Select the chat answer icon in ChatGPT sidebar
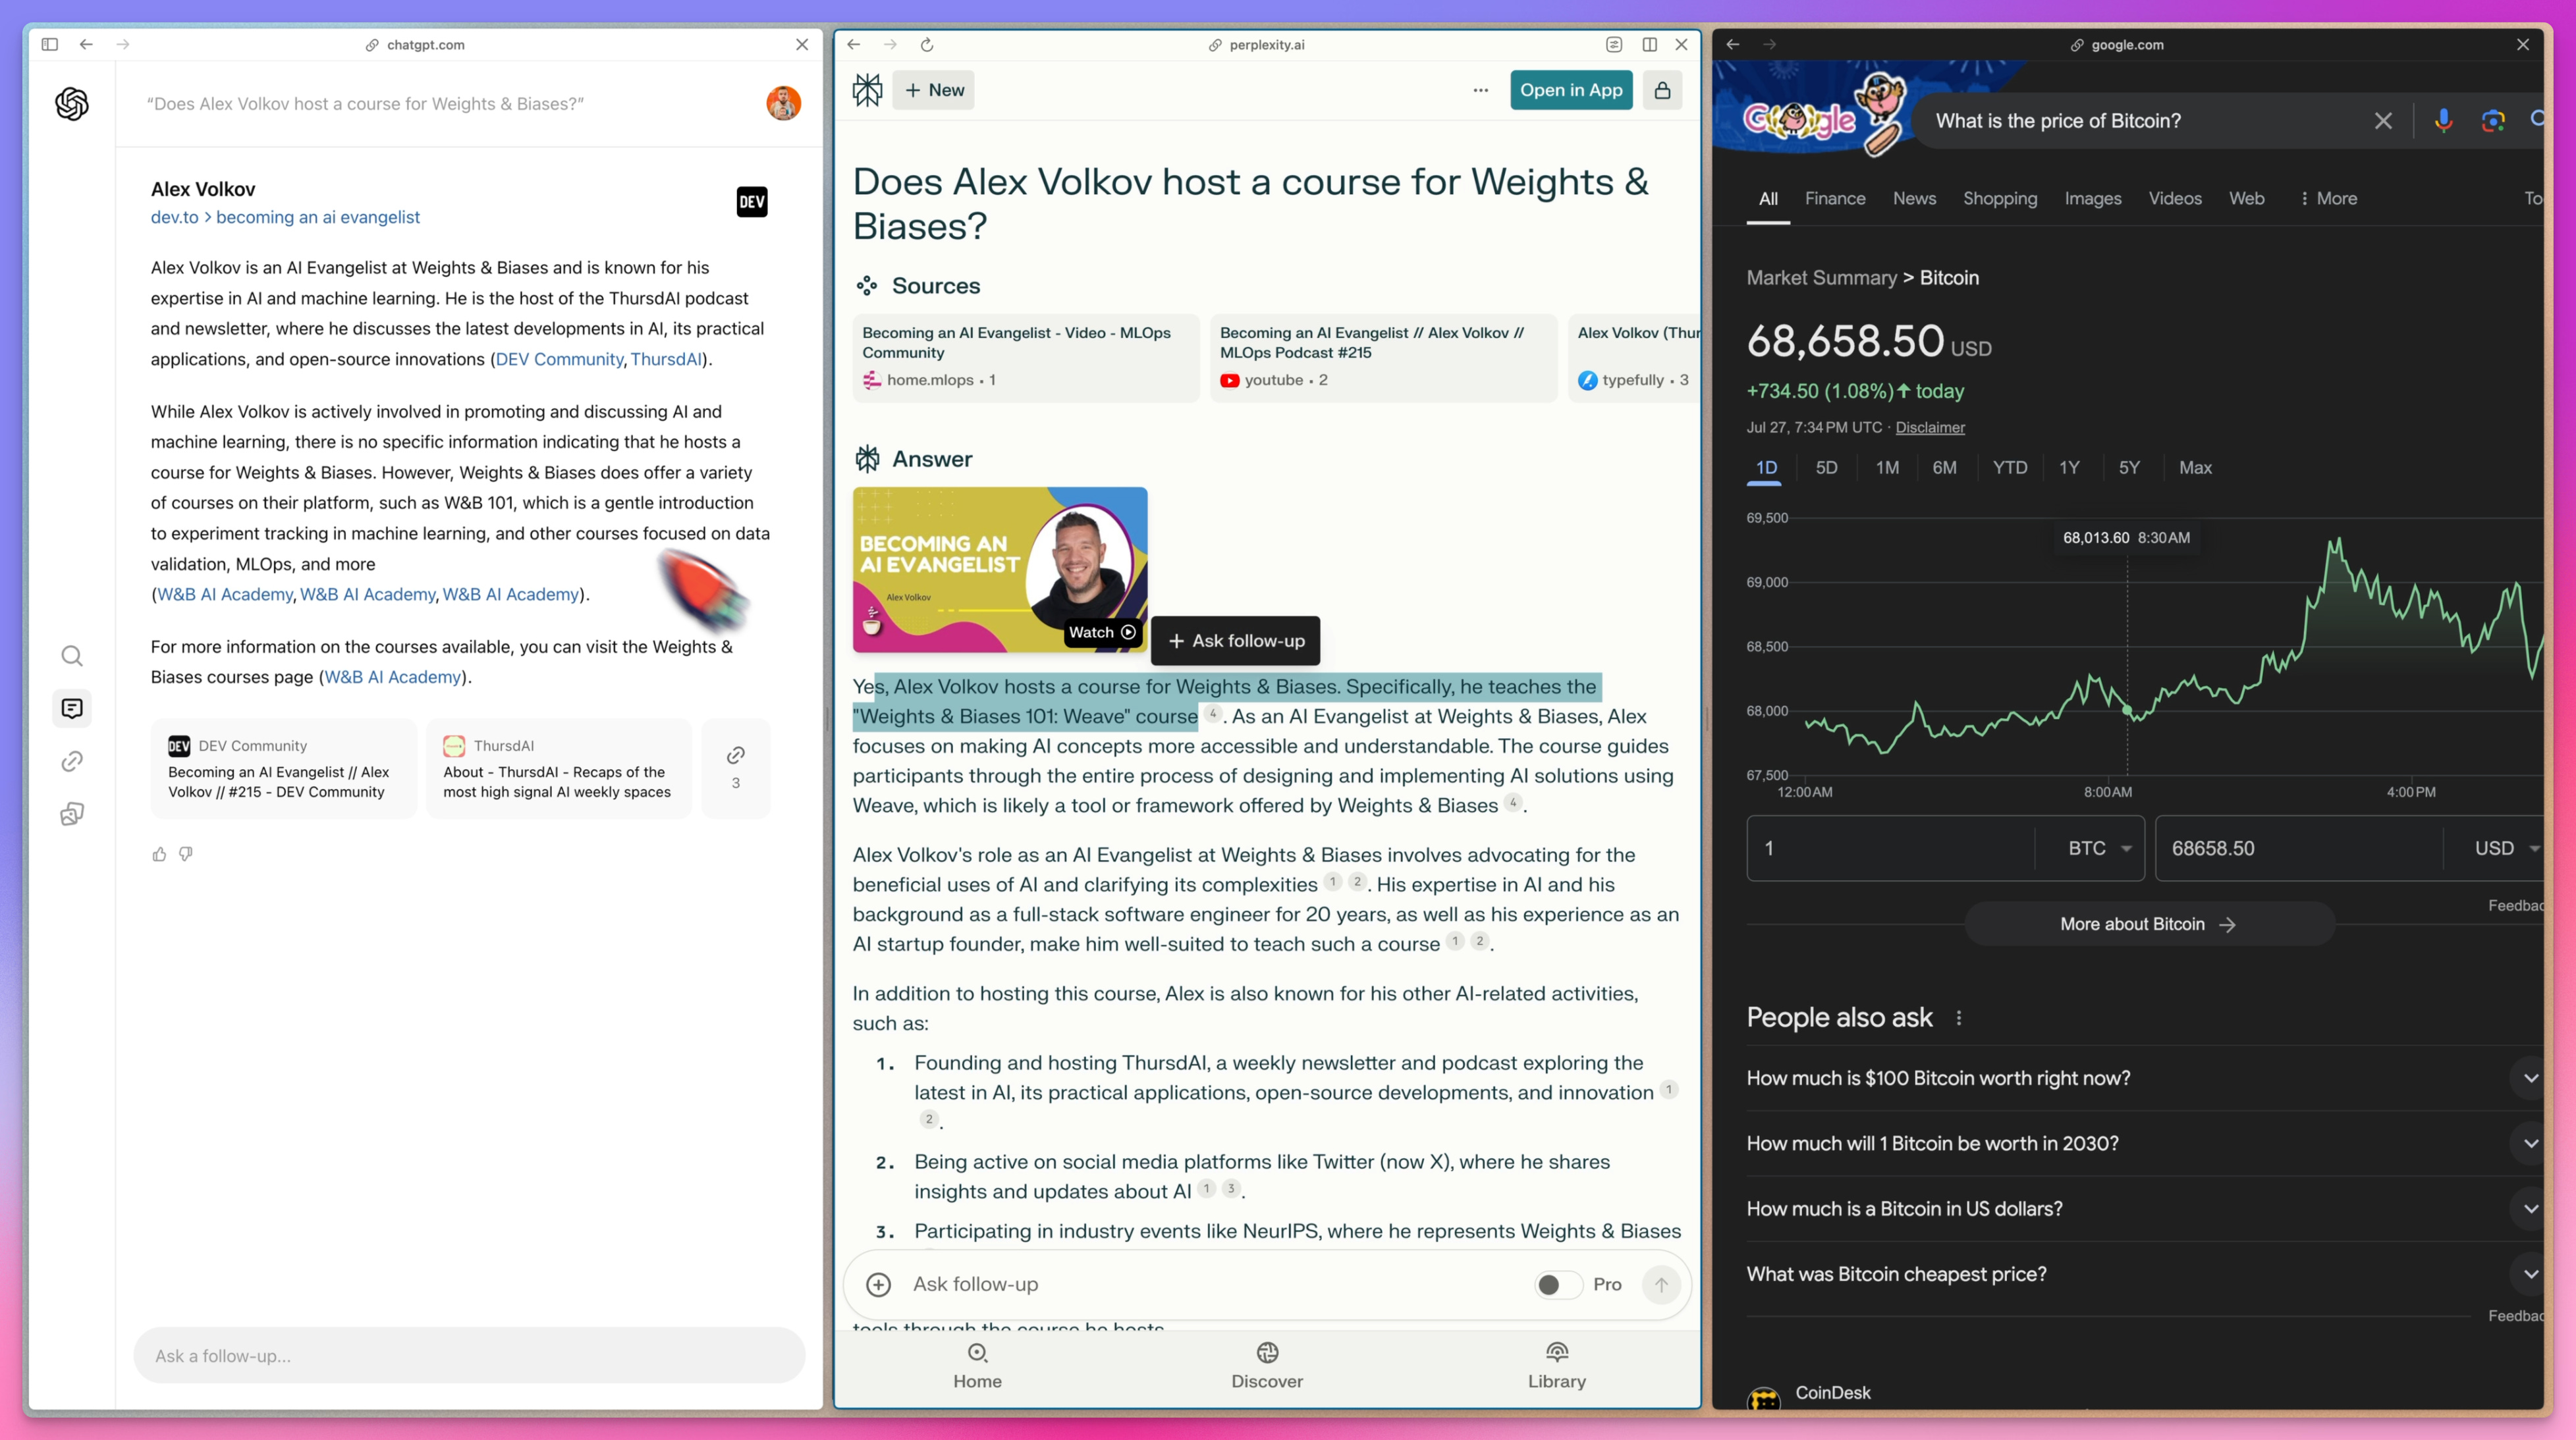 72,709
